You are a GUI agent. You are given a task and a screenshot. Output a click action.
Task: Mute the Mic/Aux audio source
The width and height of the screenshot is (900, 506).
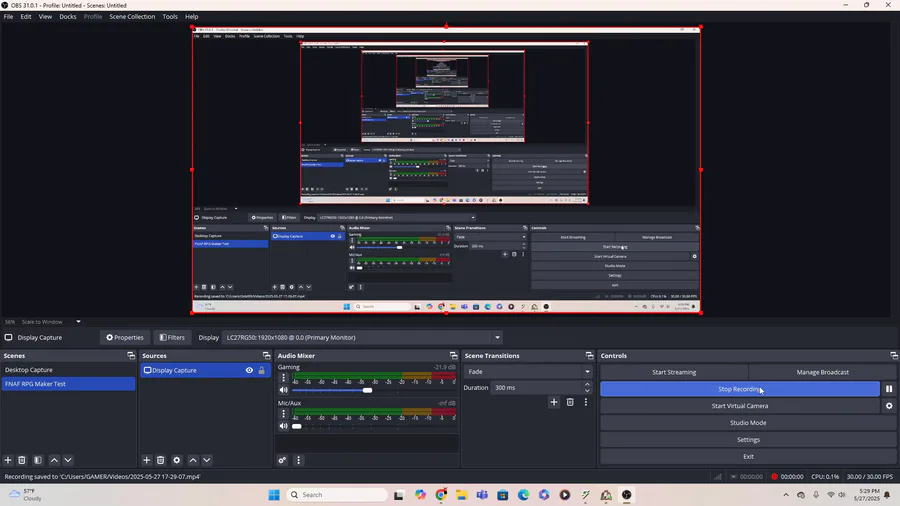click(x=284, y=426)
